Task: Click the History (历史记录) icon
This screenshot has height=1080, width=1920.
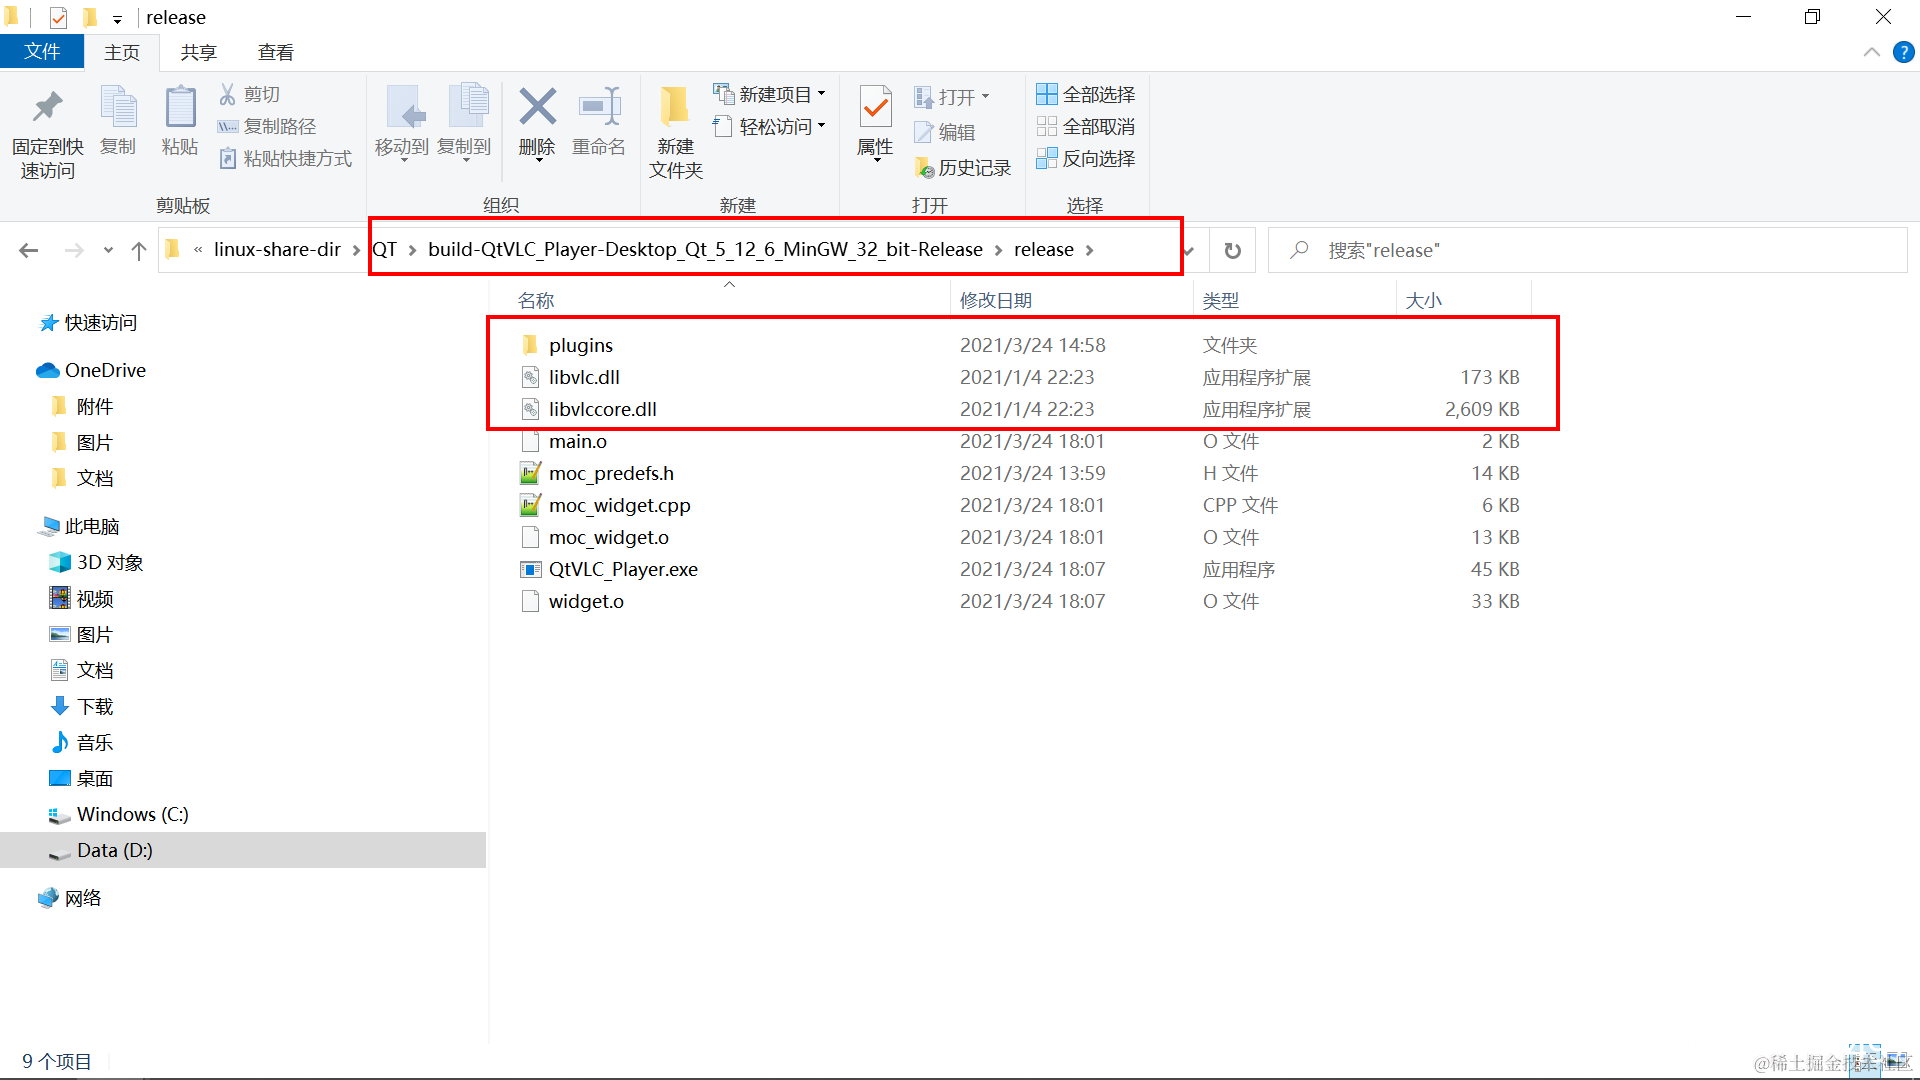Action: click(924, 168)
